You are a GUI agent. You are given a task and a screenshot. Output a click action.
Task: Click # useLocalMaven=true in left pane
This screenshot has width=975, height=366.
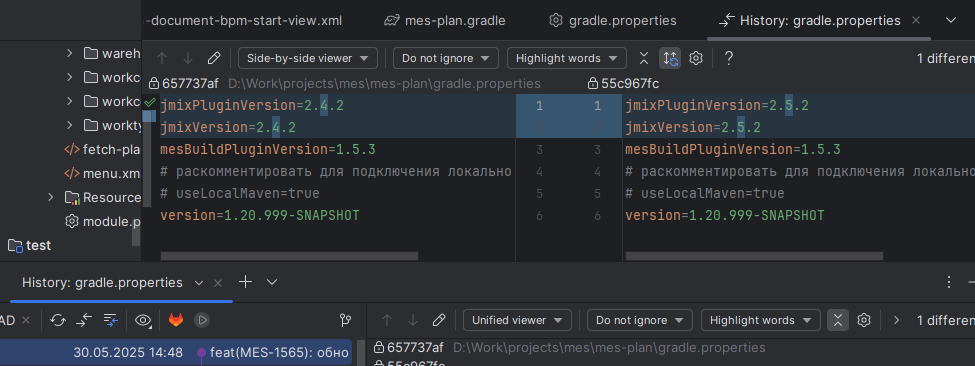pos(239,194)
